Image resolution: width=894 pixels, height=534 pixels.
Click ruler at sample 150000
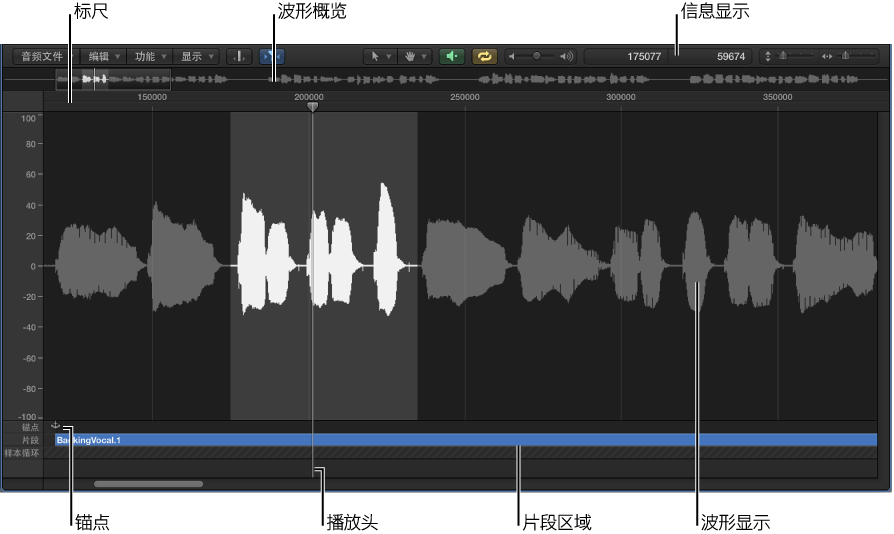coord(152,97)
